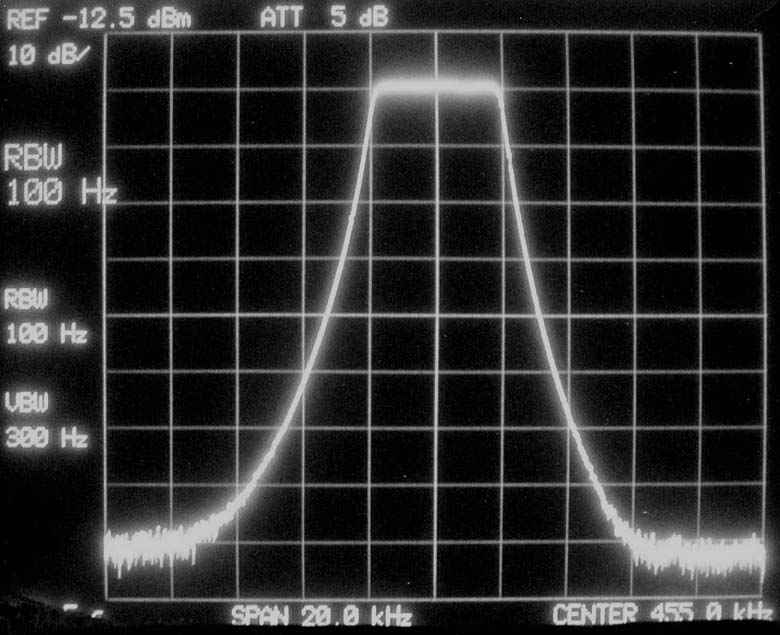Viewport: 780px width, 635px height.
Task: Select the VBW video bandwidth label
Action: tap(28, 402)
